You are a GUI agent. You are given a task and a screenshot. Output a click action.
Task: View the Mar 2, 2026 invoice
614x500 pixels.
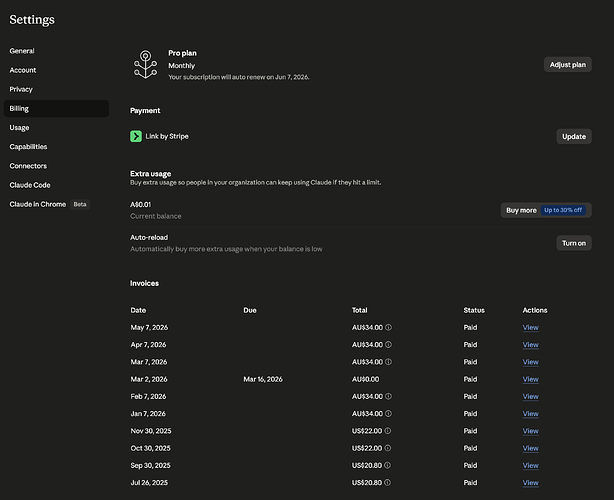tap(531, 379)
